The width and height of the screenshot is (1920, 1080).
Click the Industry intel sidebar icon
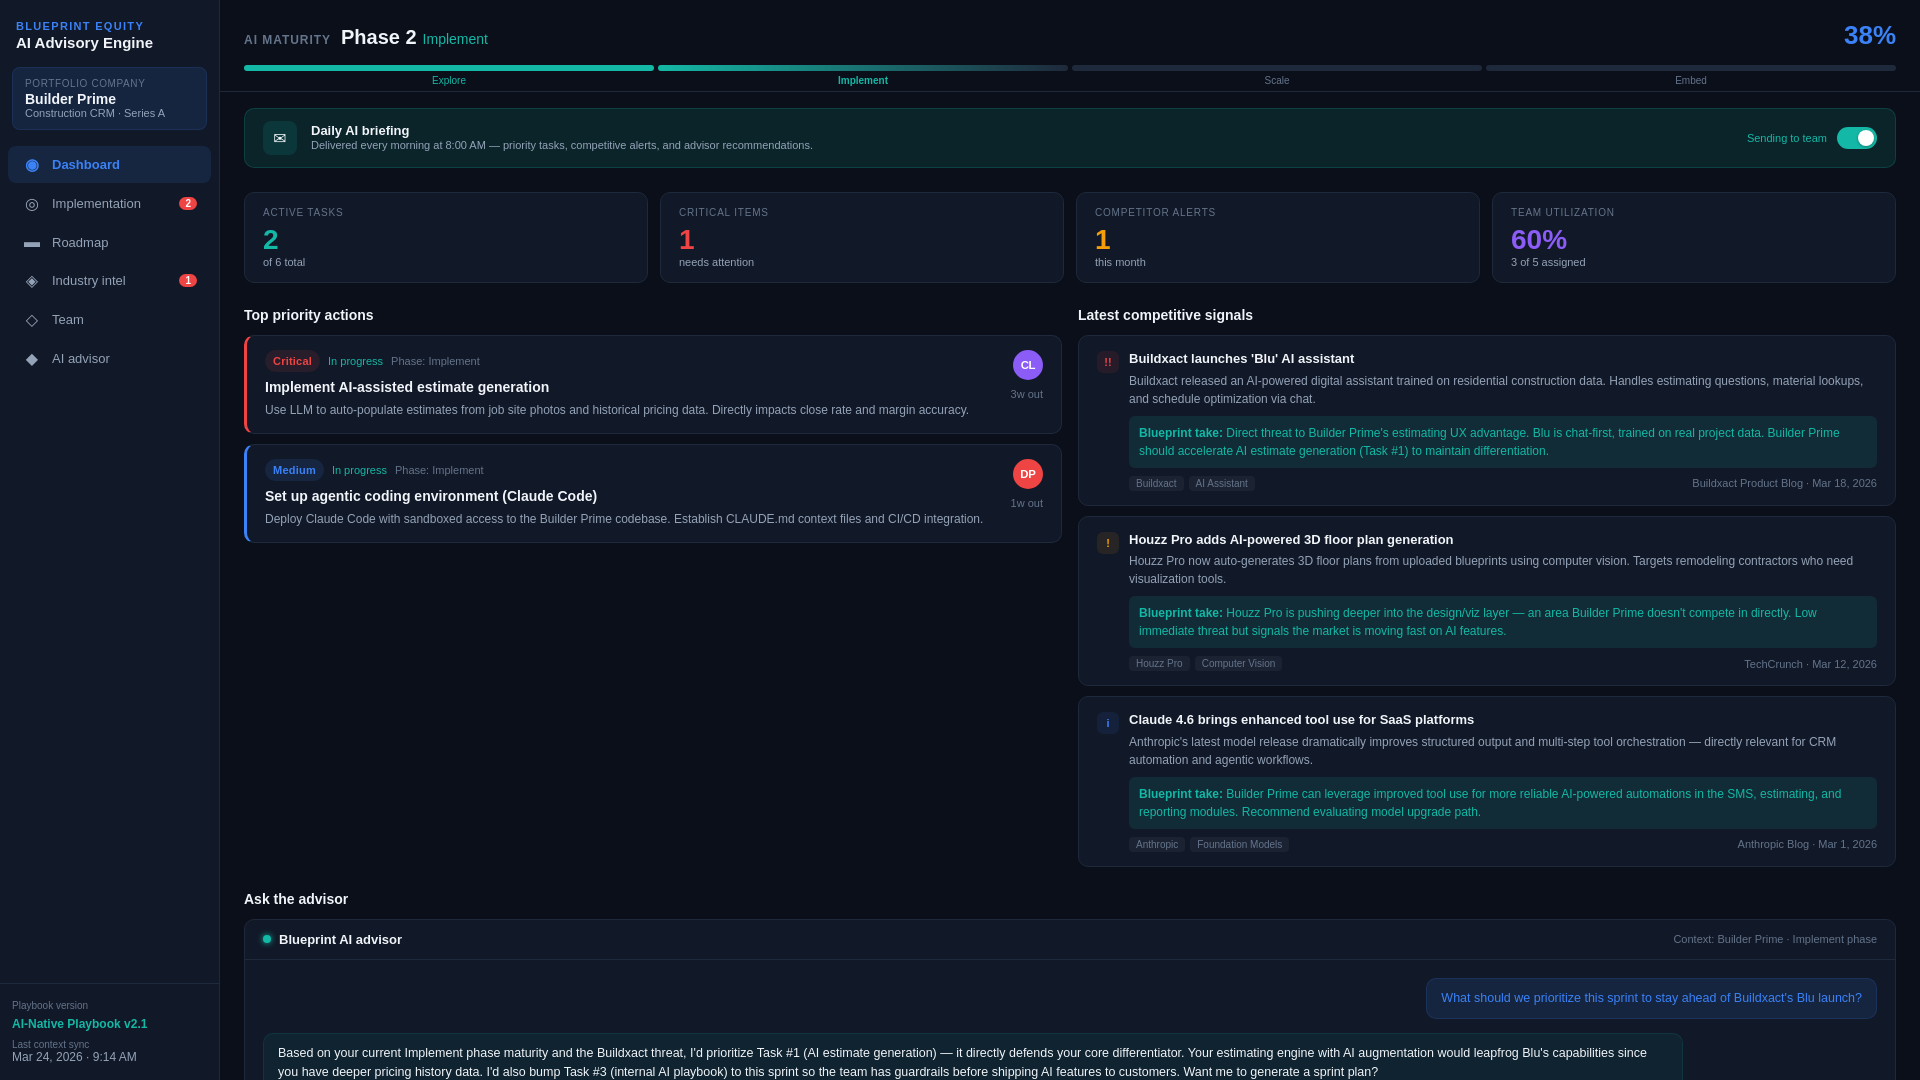pyautogui.click(x=32, y=281)
